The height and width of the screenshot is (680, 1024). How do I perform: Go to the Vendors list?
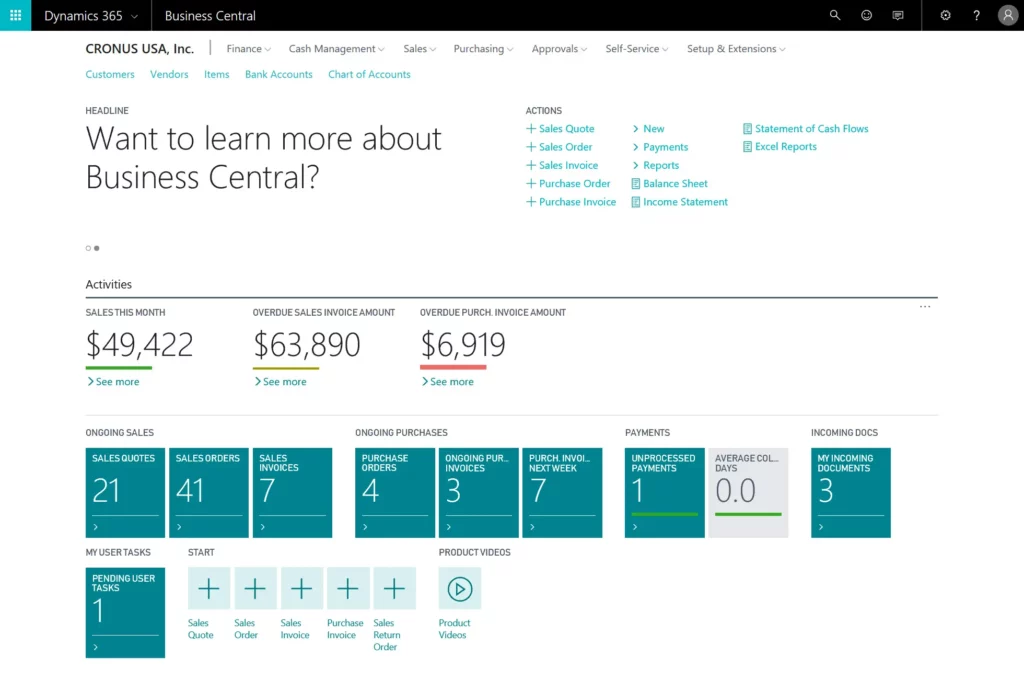tap(169, 74)
